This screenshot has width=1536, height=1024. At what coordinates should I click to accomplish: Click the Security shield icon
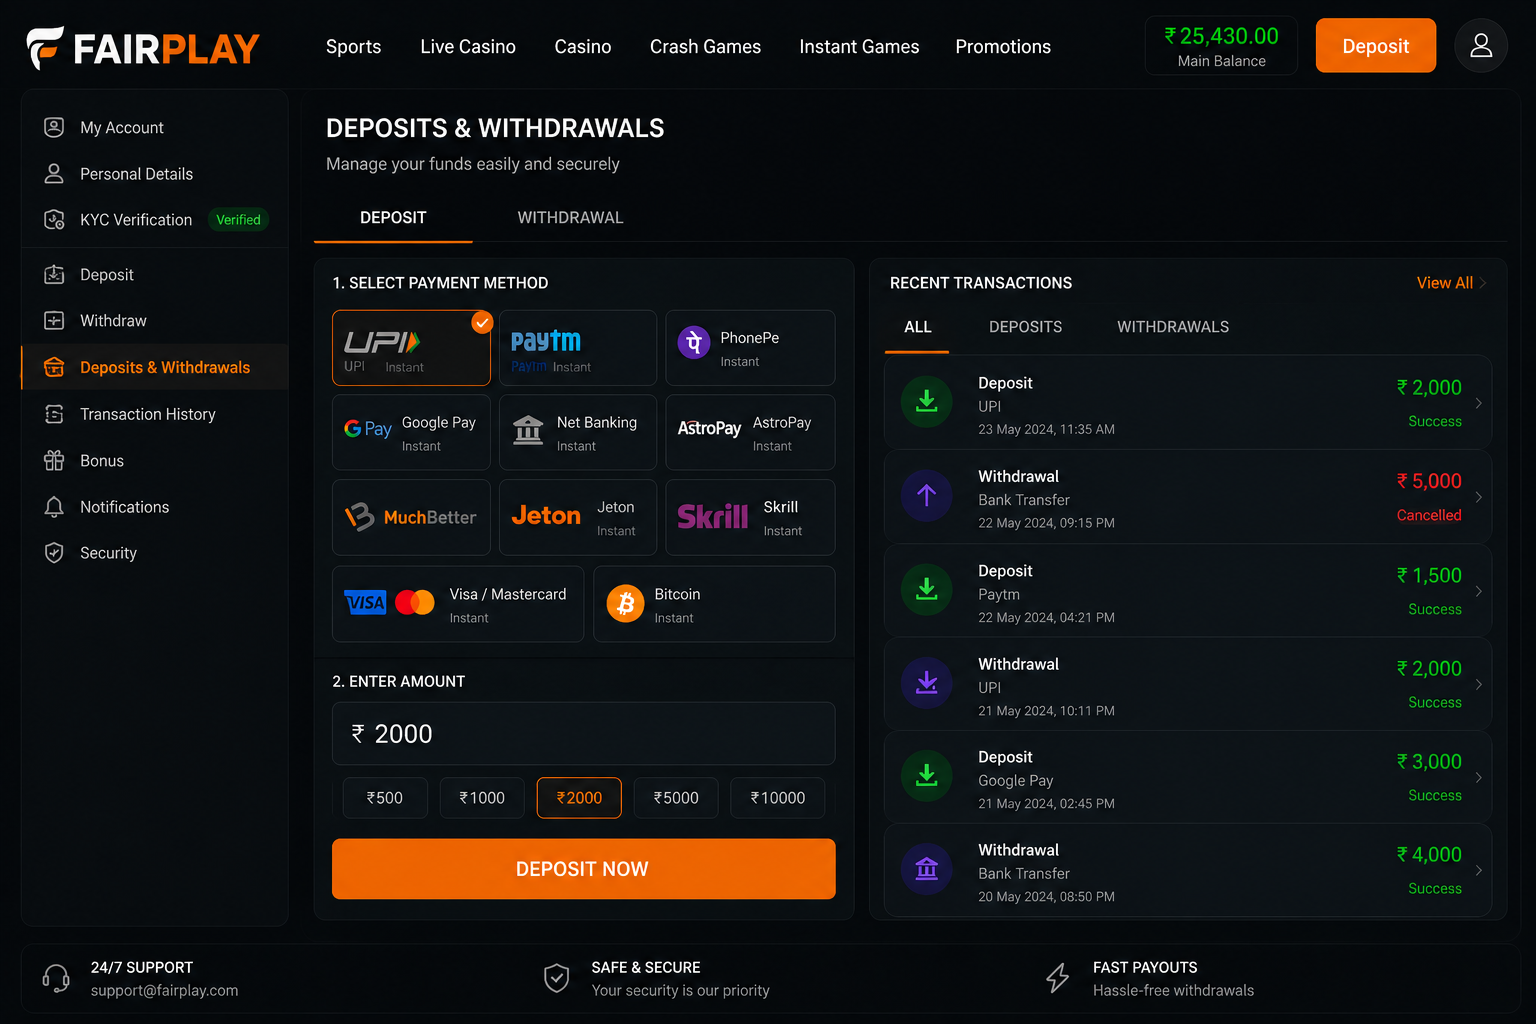[54, 553]
